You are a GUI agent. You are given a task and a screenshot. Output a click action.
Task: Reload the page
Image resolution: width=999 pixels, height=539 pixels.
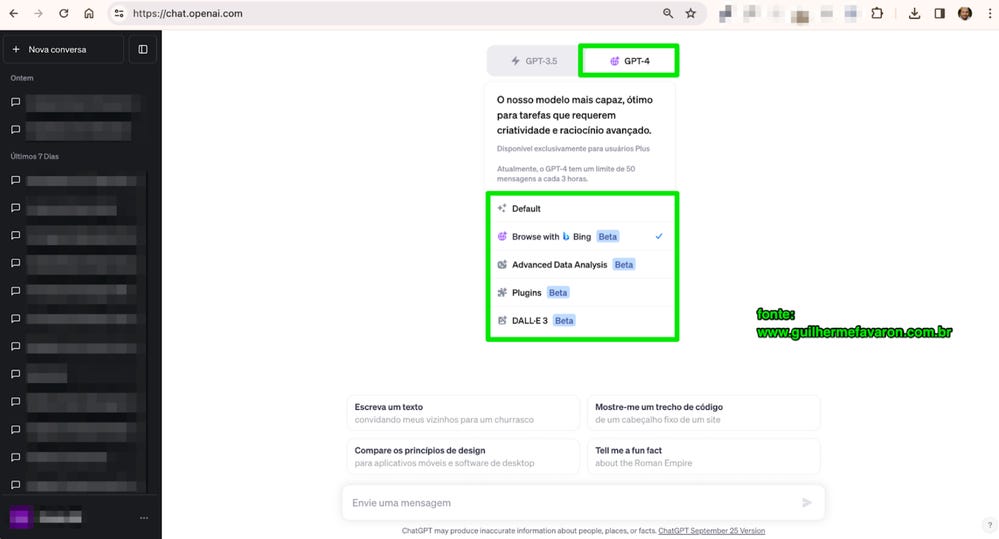pos(64,13)
